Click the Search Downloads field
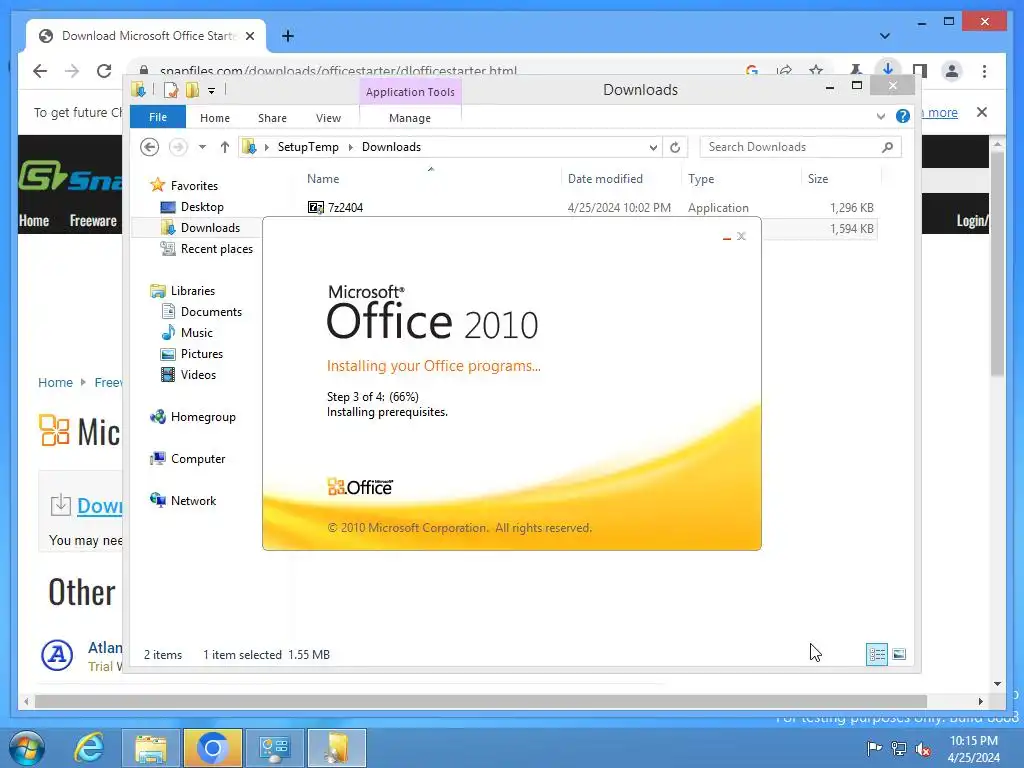 (x=800, y=147)
